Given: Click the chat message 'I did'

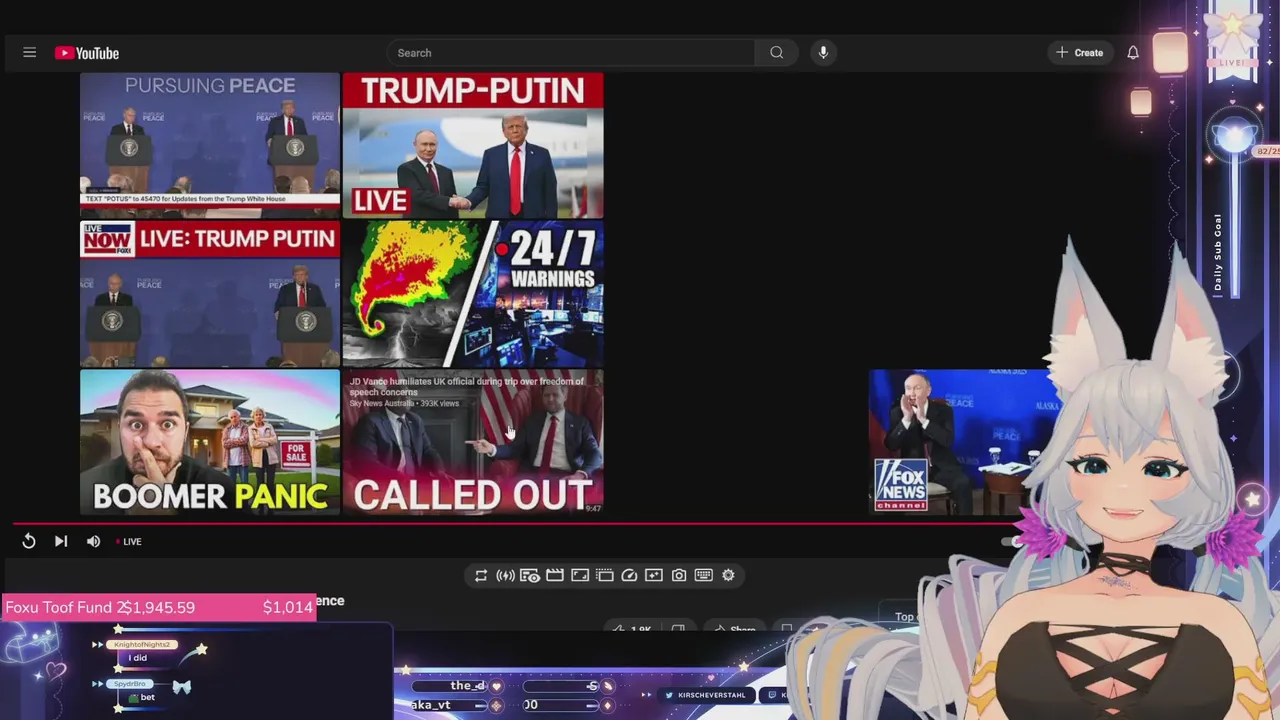Looking at the screenshot, I should (x=137, y=658).
